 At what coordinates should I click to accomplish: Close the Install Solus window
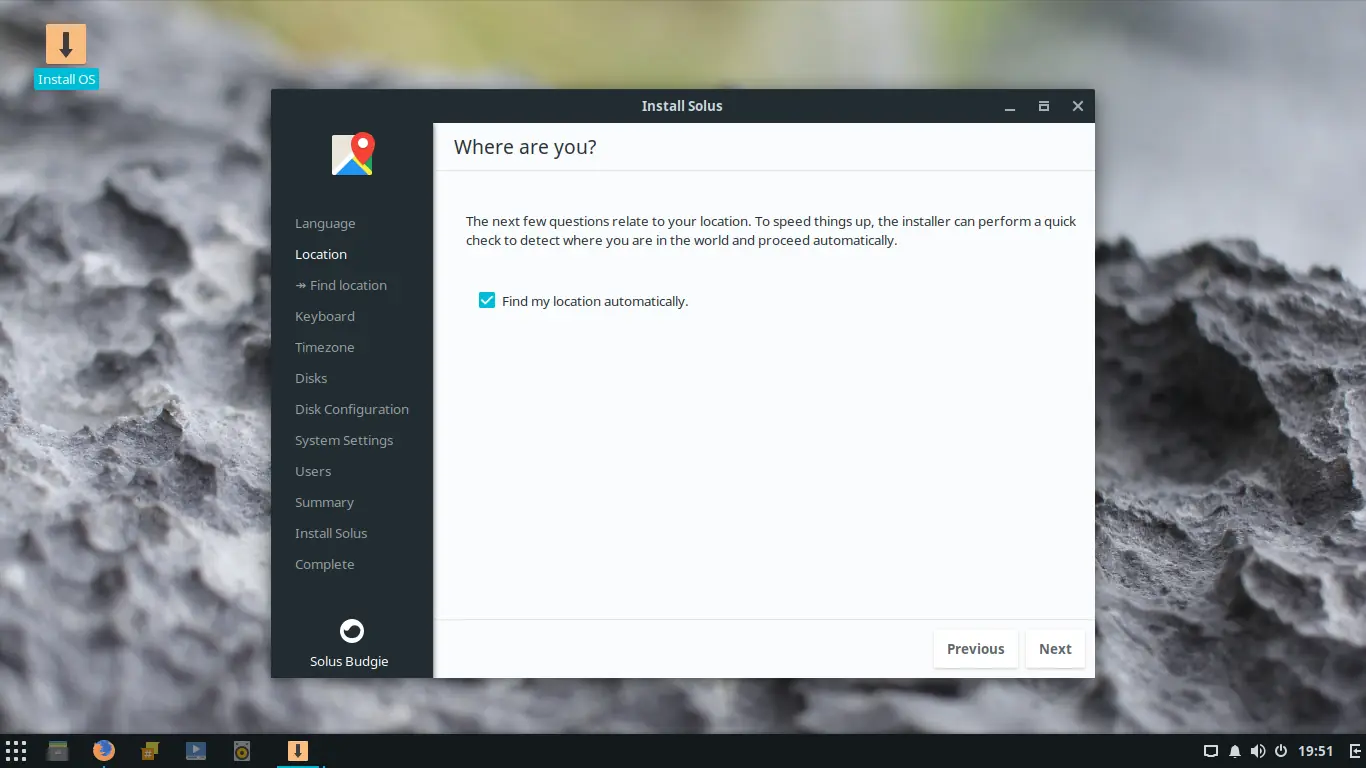(1078, 106)
